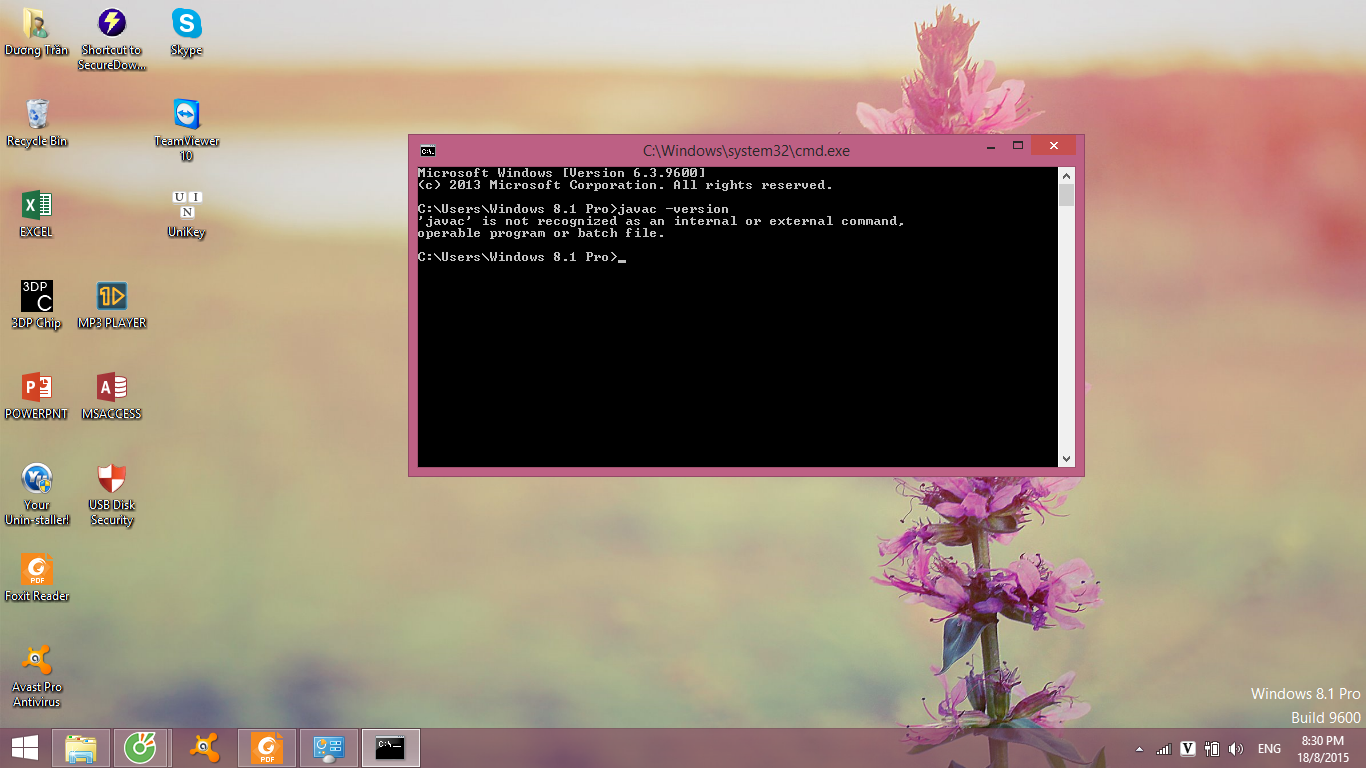Select the Foxit Reader desktop icon
Viewport: 1366px width, 768px height.
[37, 571]
